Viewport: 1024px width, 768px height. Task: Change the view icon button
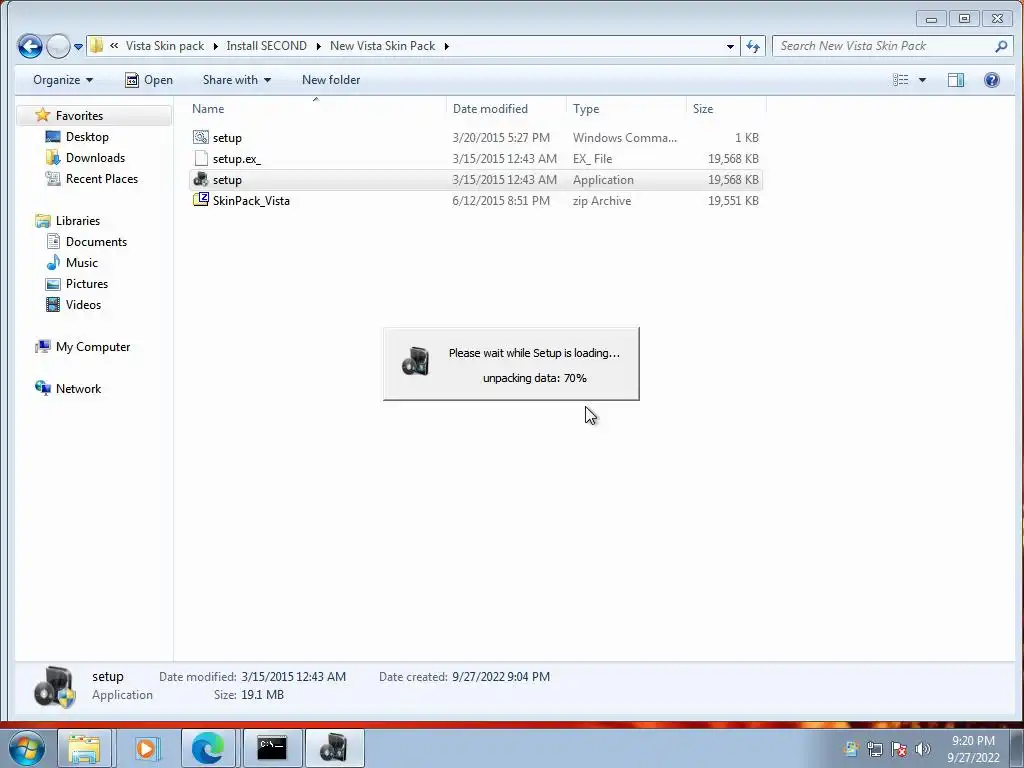[x=901, y=80]
